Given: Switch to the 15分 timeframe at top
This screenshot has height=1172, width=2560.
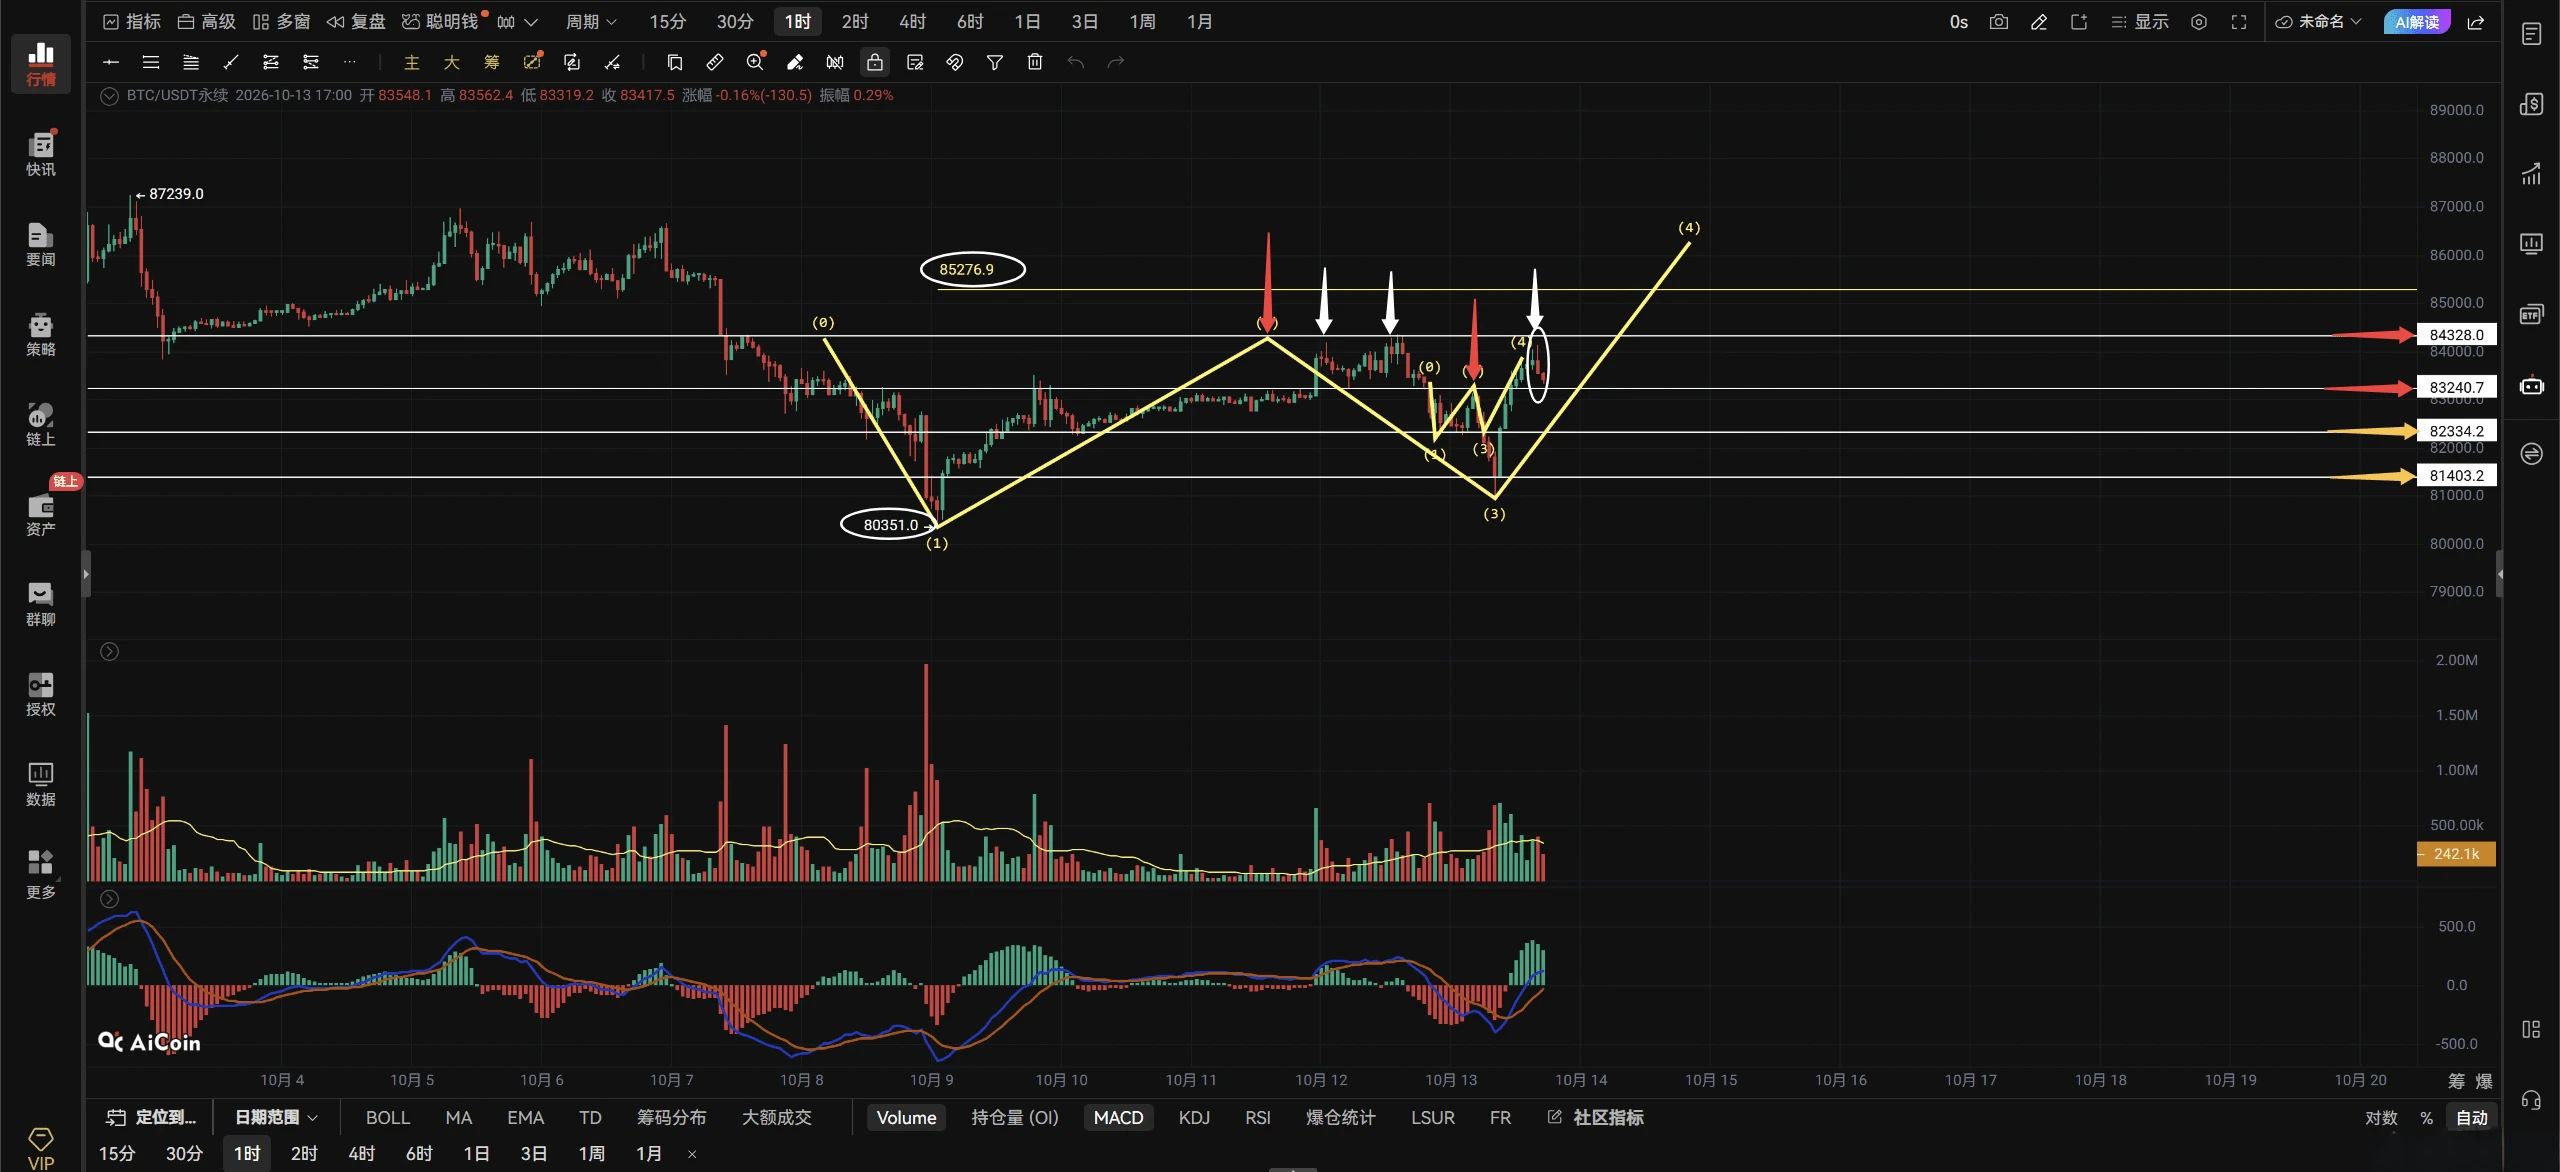Looking at the screenshot, I should [667, 22].
